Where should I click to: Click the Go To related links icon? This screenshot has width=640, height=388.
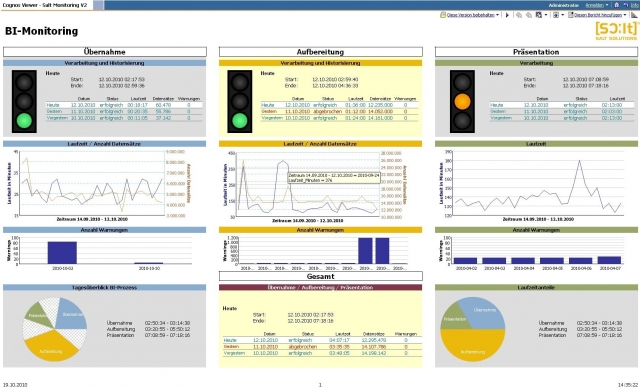539,15
